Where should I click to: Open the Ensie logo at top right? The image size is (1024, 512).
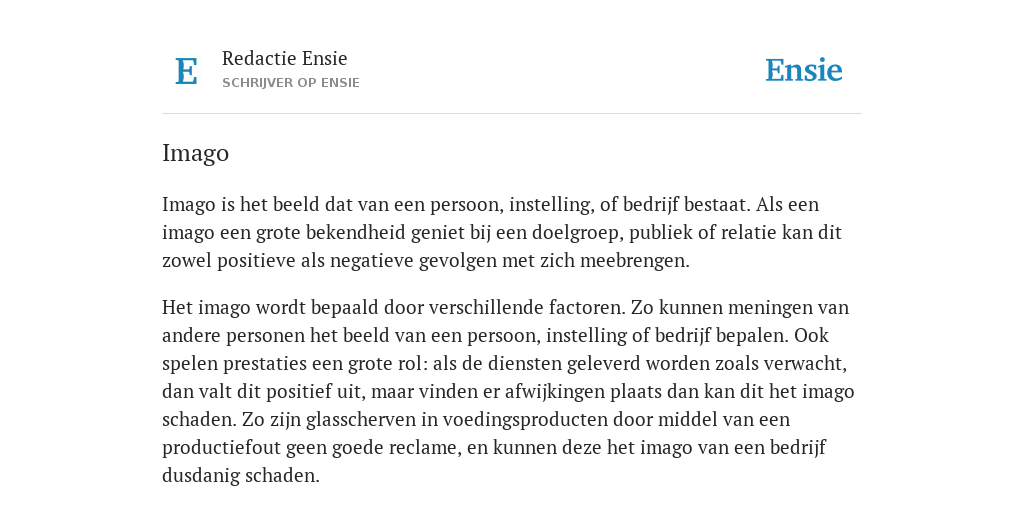pyautogui.click(x=803, y=70)
